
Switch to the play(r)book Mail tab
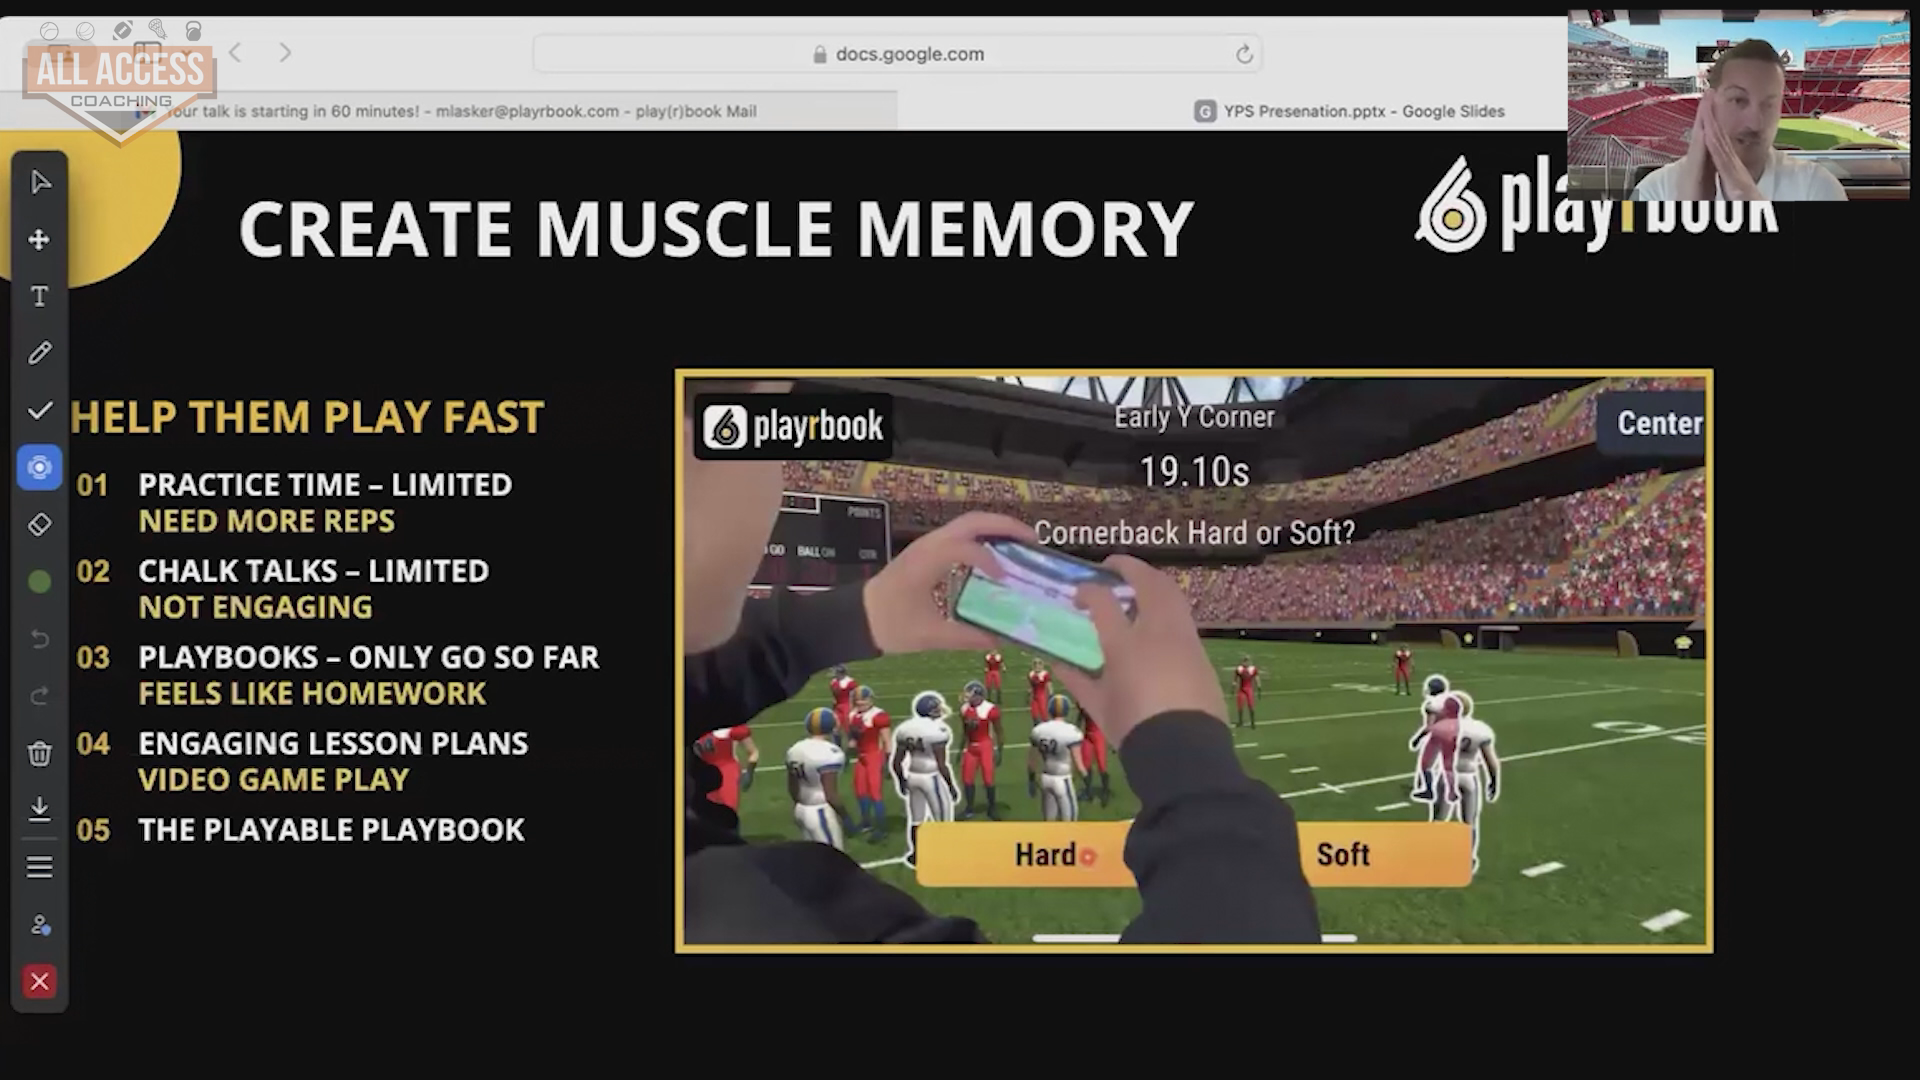coord(448,111)
